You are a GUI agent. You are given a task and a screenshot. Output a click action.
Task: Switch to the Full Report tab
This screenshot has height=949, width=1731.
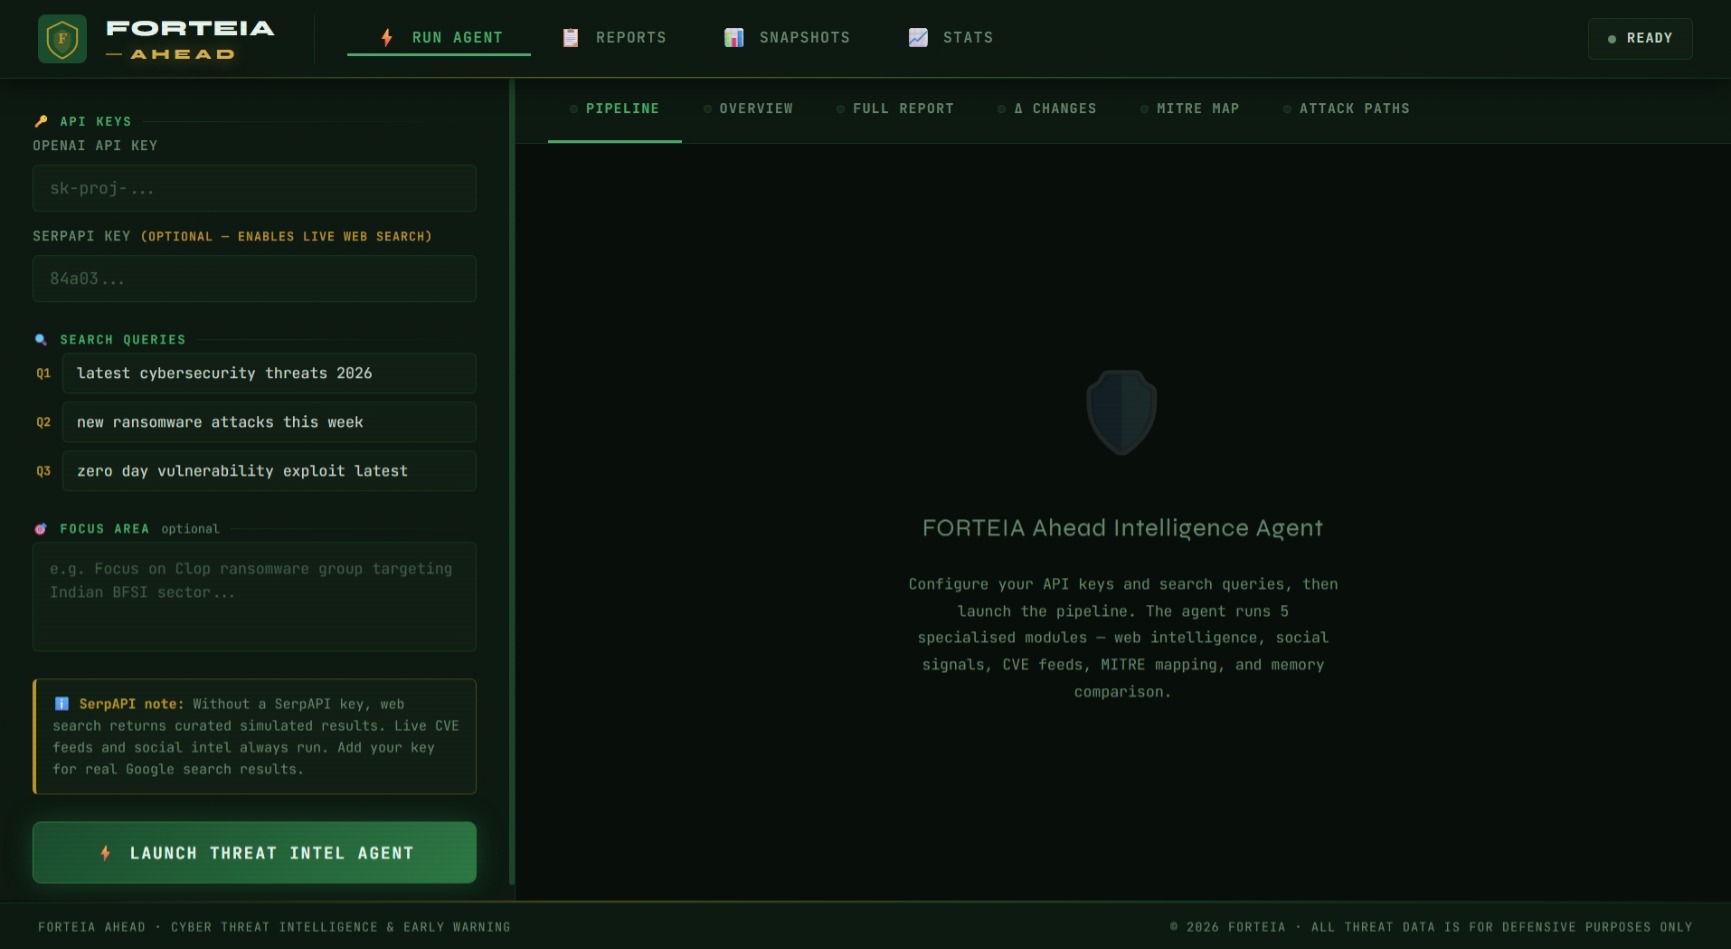[896, 109]
